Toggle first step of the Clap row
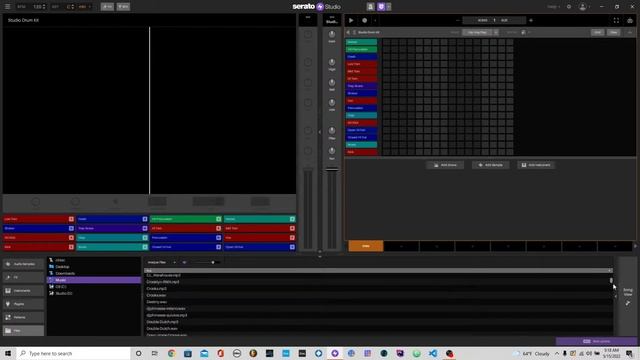The image size is (640, 360). [387, 115]
